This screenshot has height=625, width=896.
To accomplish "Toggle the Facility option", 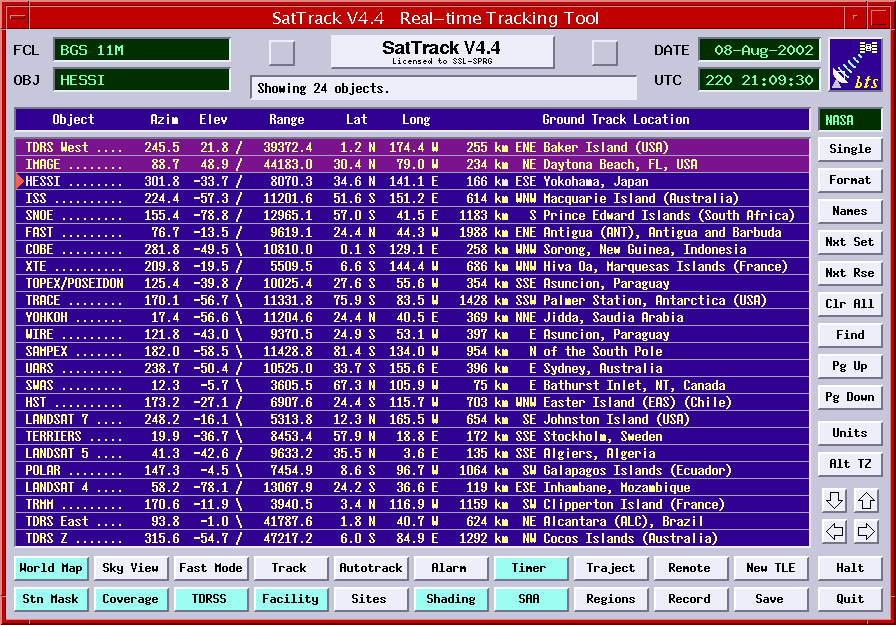I will point(290,599).
